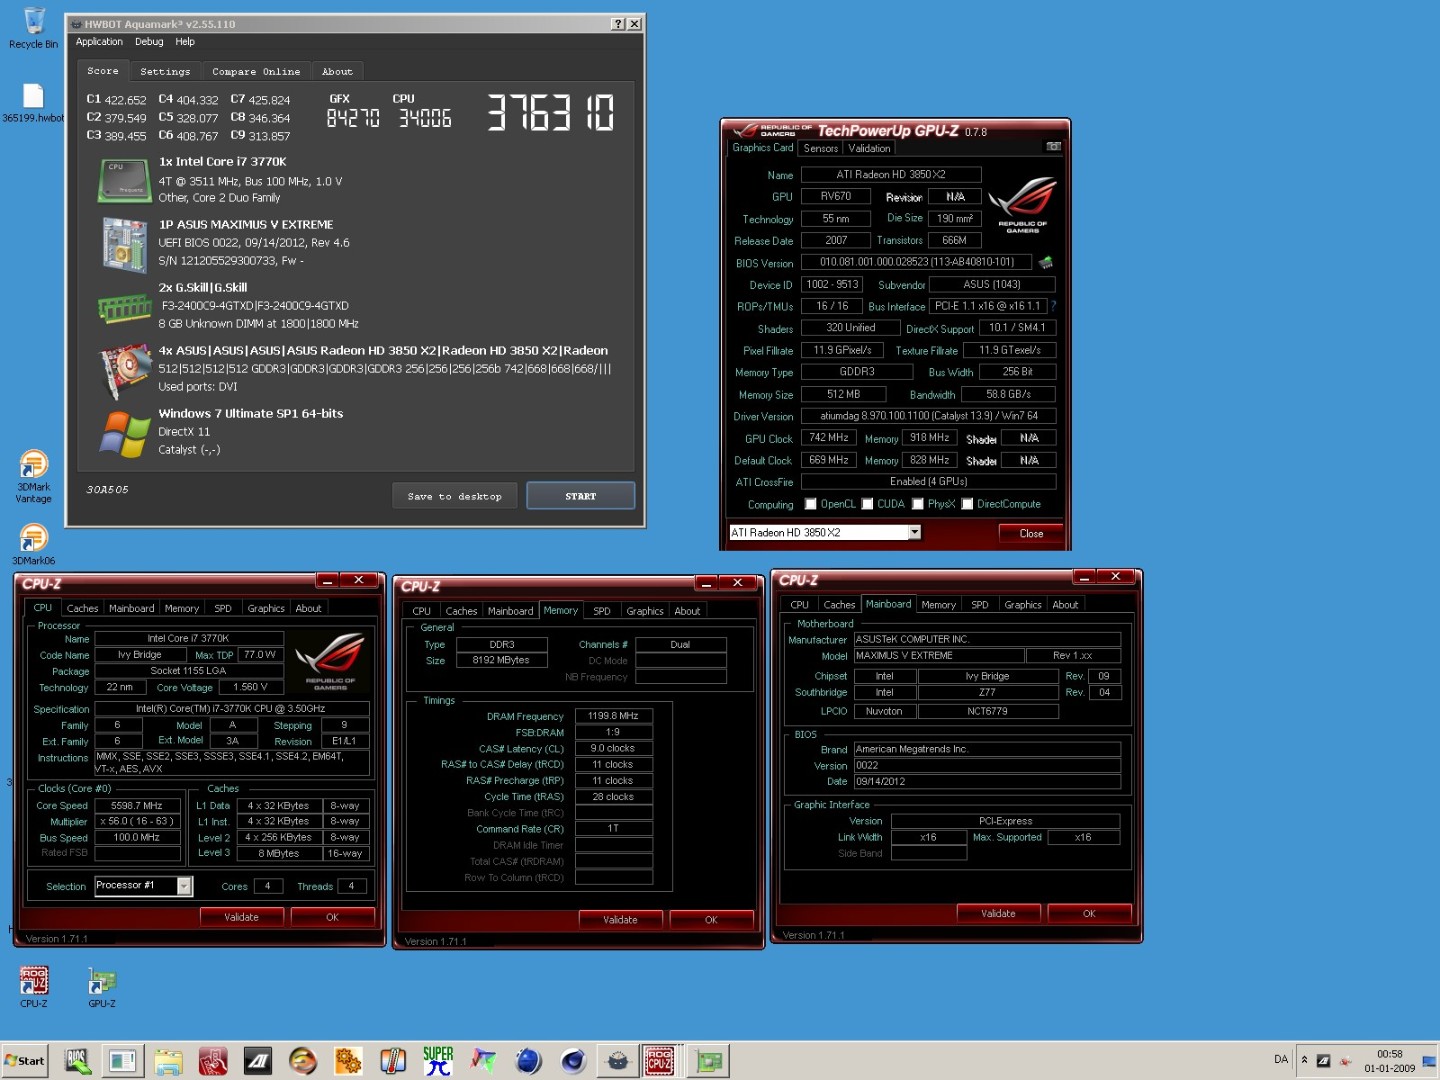This screenshot has height=1080, width=1440.
Task: Open the blue globe taskbar icon
Action: coord(528,1060)
